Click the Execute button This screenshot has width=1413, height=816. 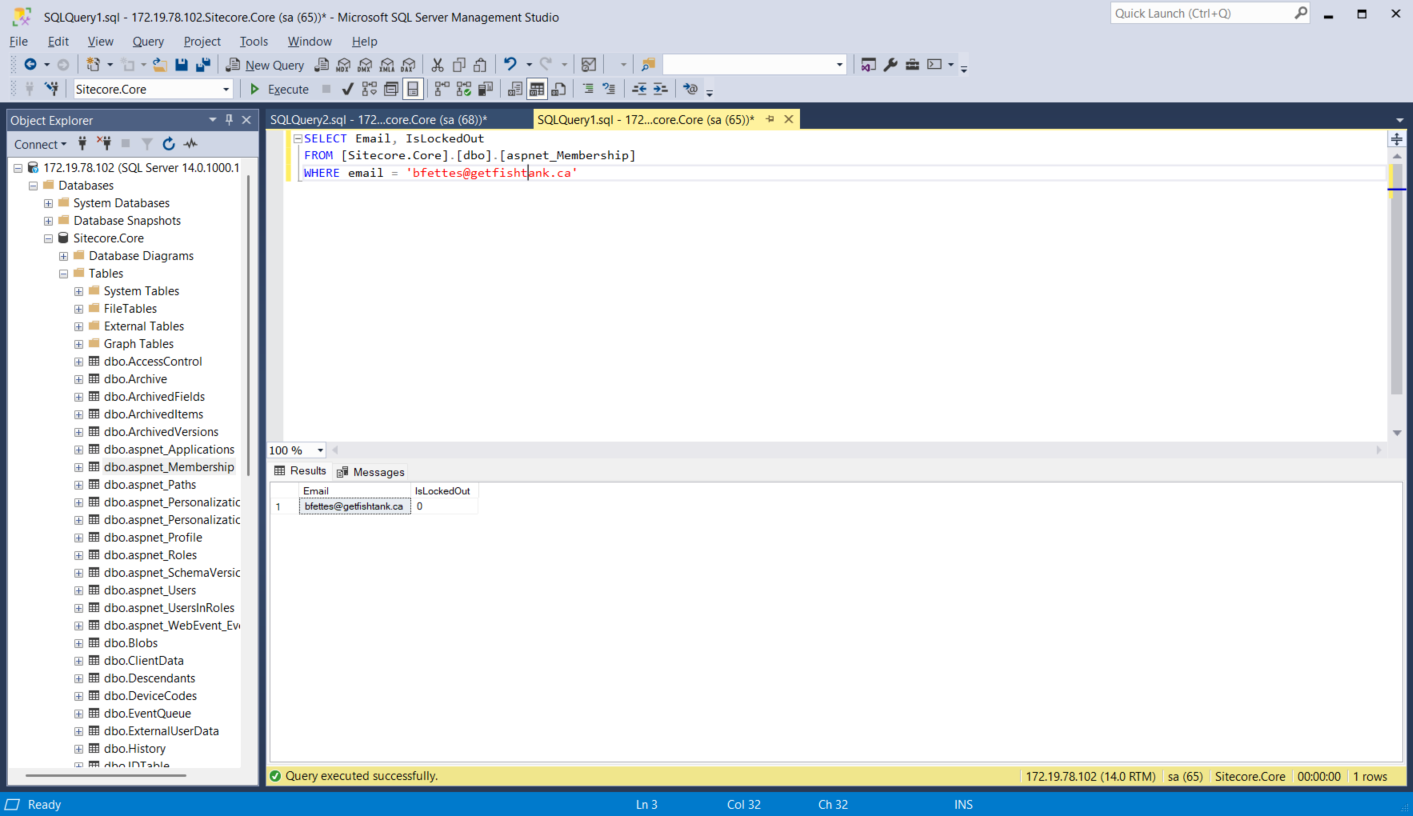pos(279,89)
